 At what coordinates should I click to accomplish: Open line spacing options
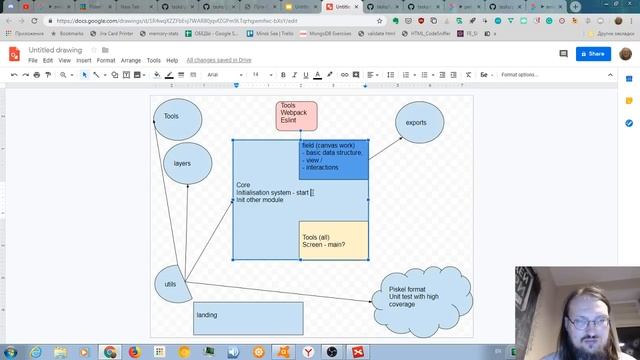pos(391,75)
